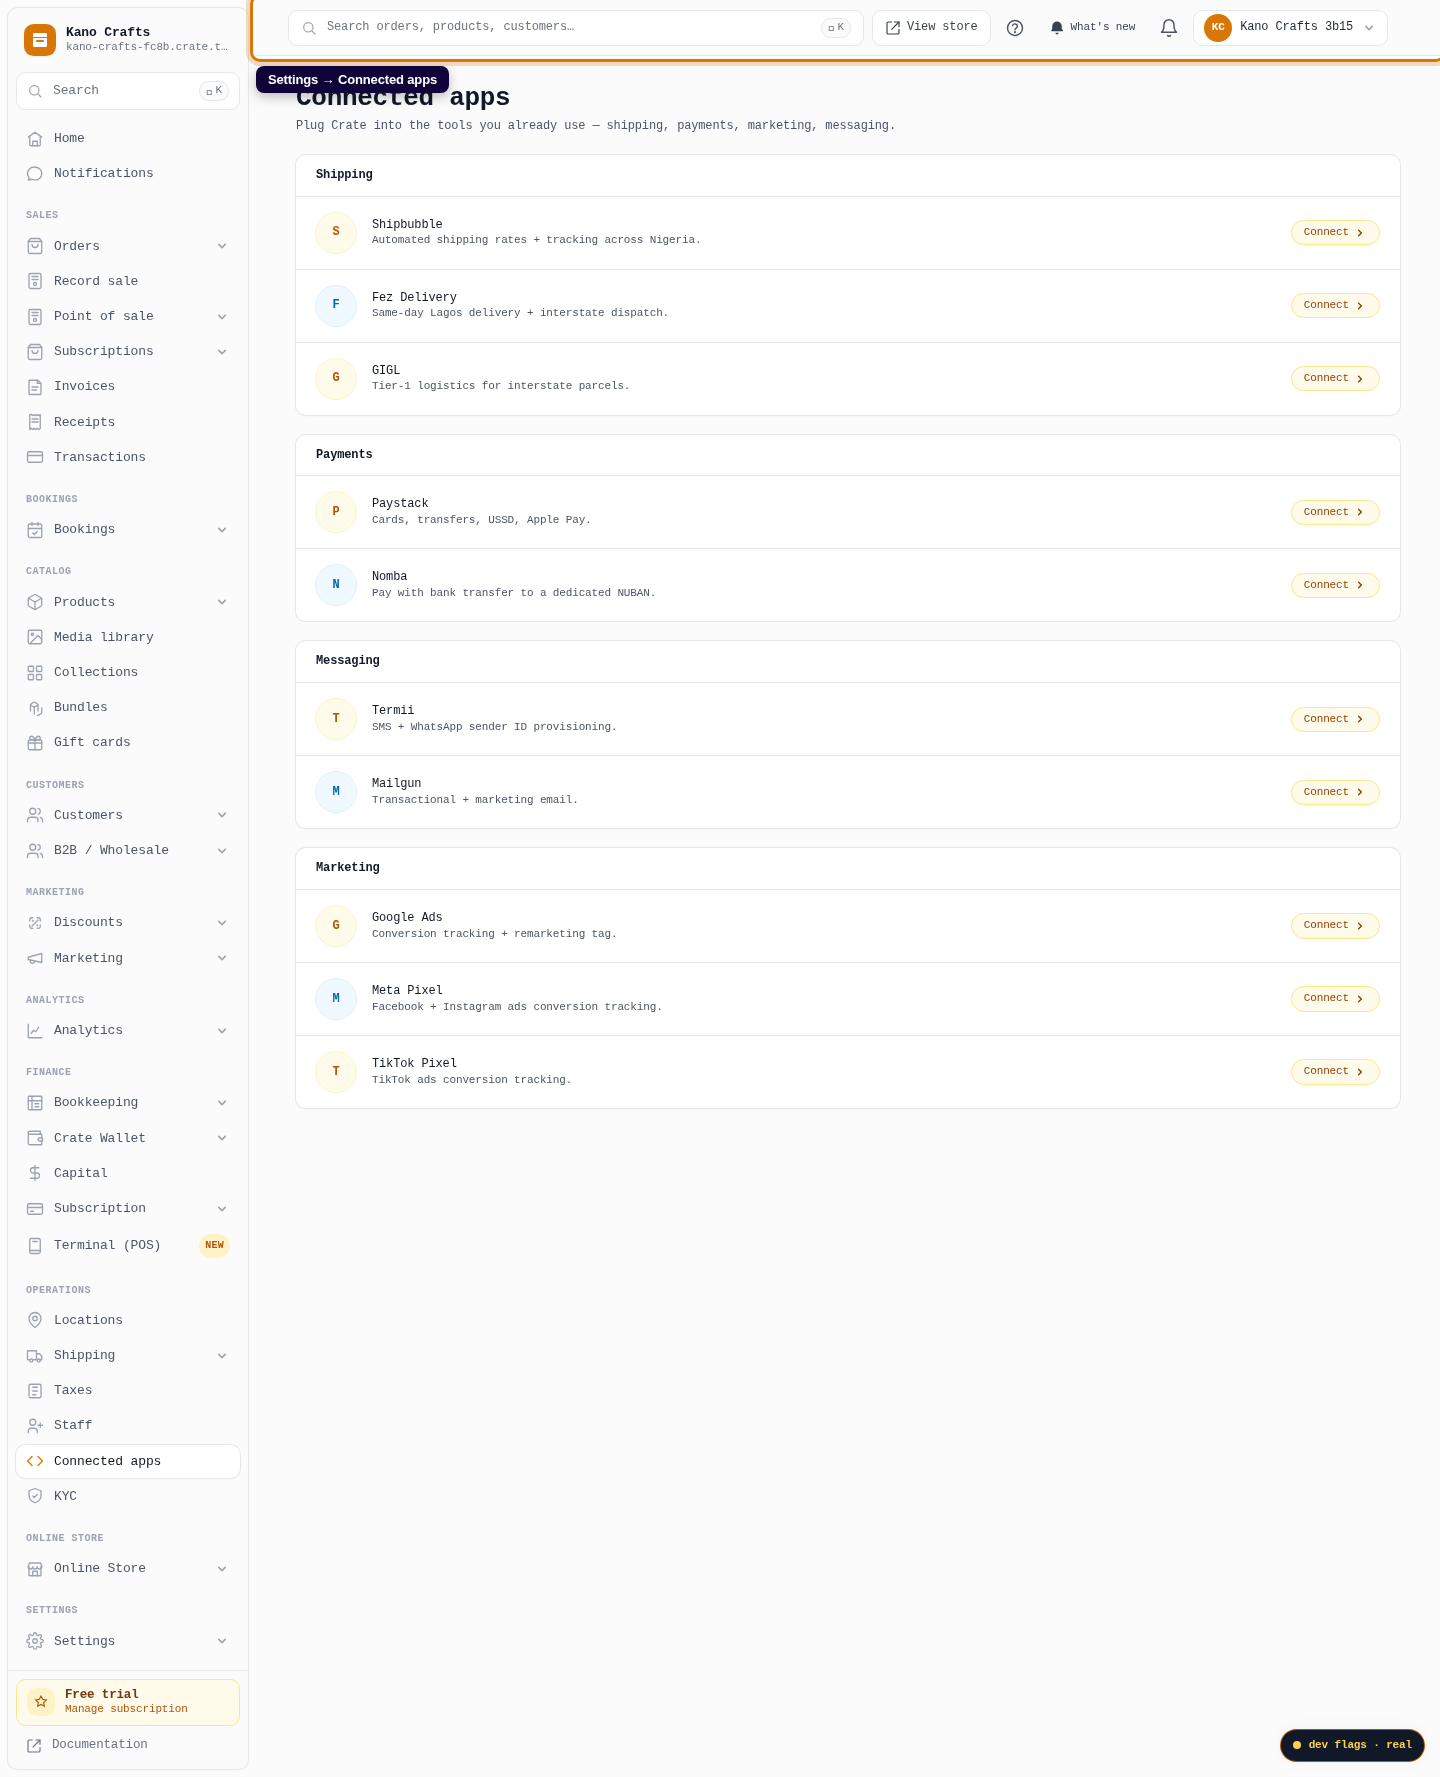Connect Google Ads tracking
This screenshot has height=1777, width=1440.
[x=1335, y=926]
